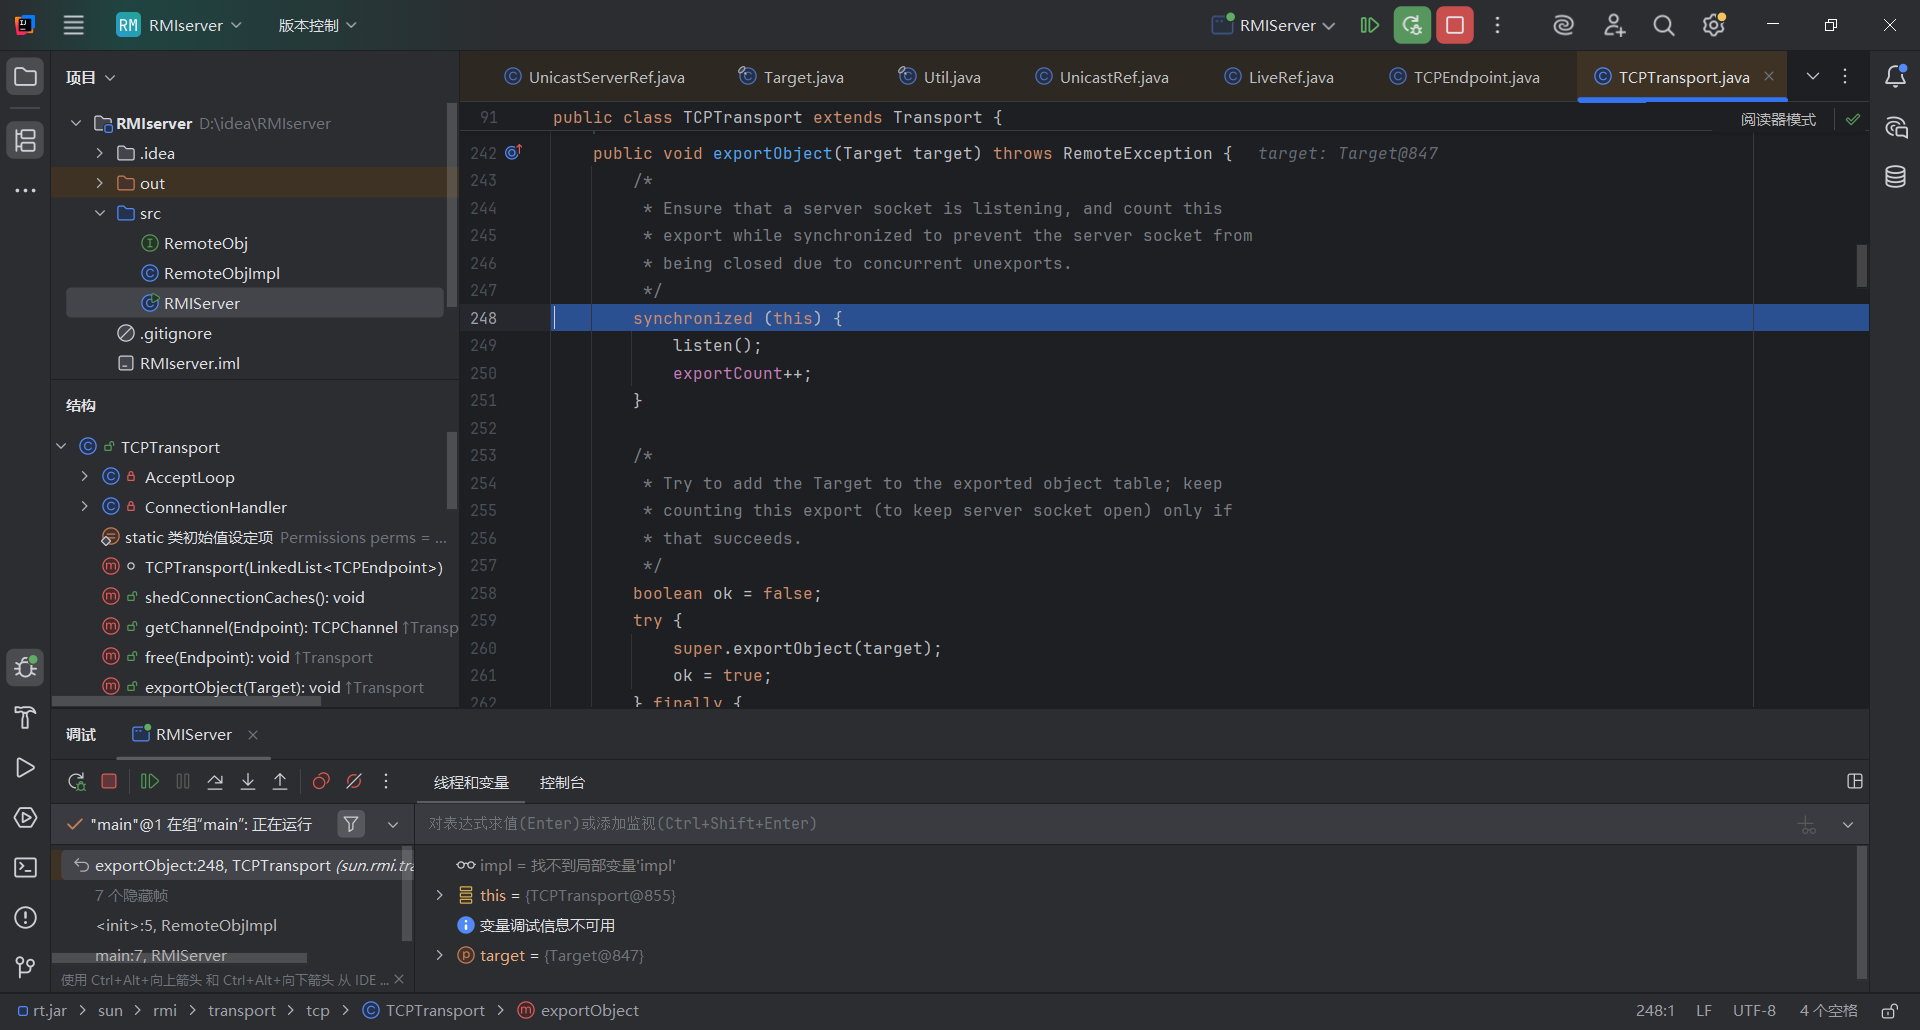The width and height of the screenshot is (1920, 1030).
Task: Open the Database tool window icon
Action: point(1895,177)
